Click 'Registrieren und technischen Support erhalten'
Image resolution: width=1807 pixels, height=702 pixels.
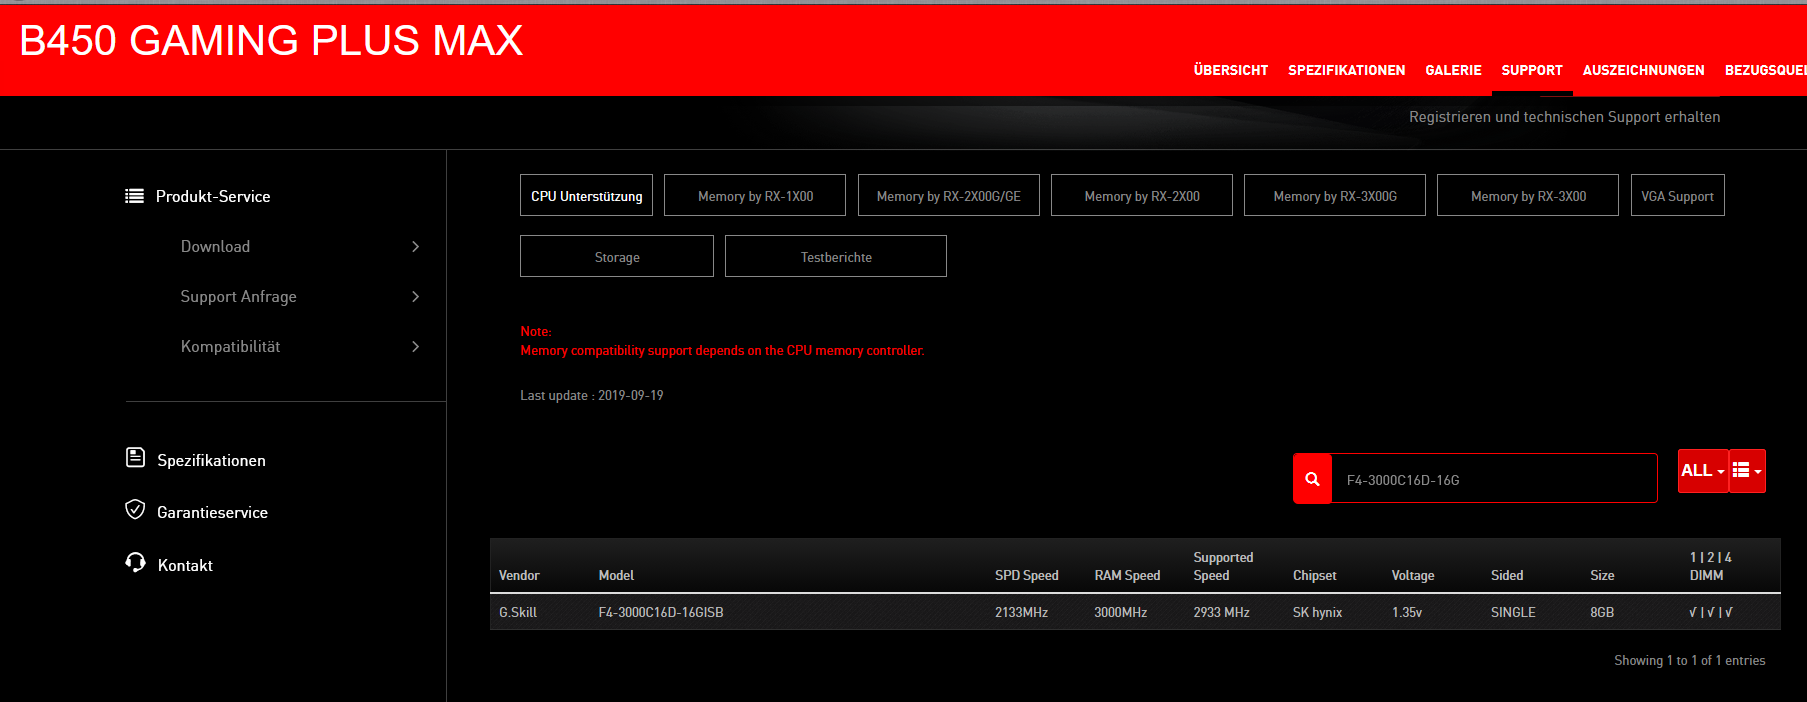coord(1564,117)
